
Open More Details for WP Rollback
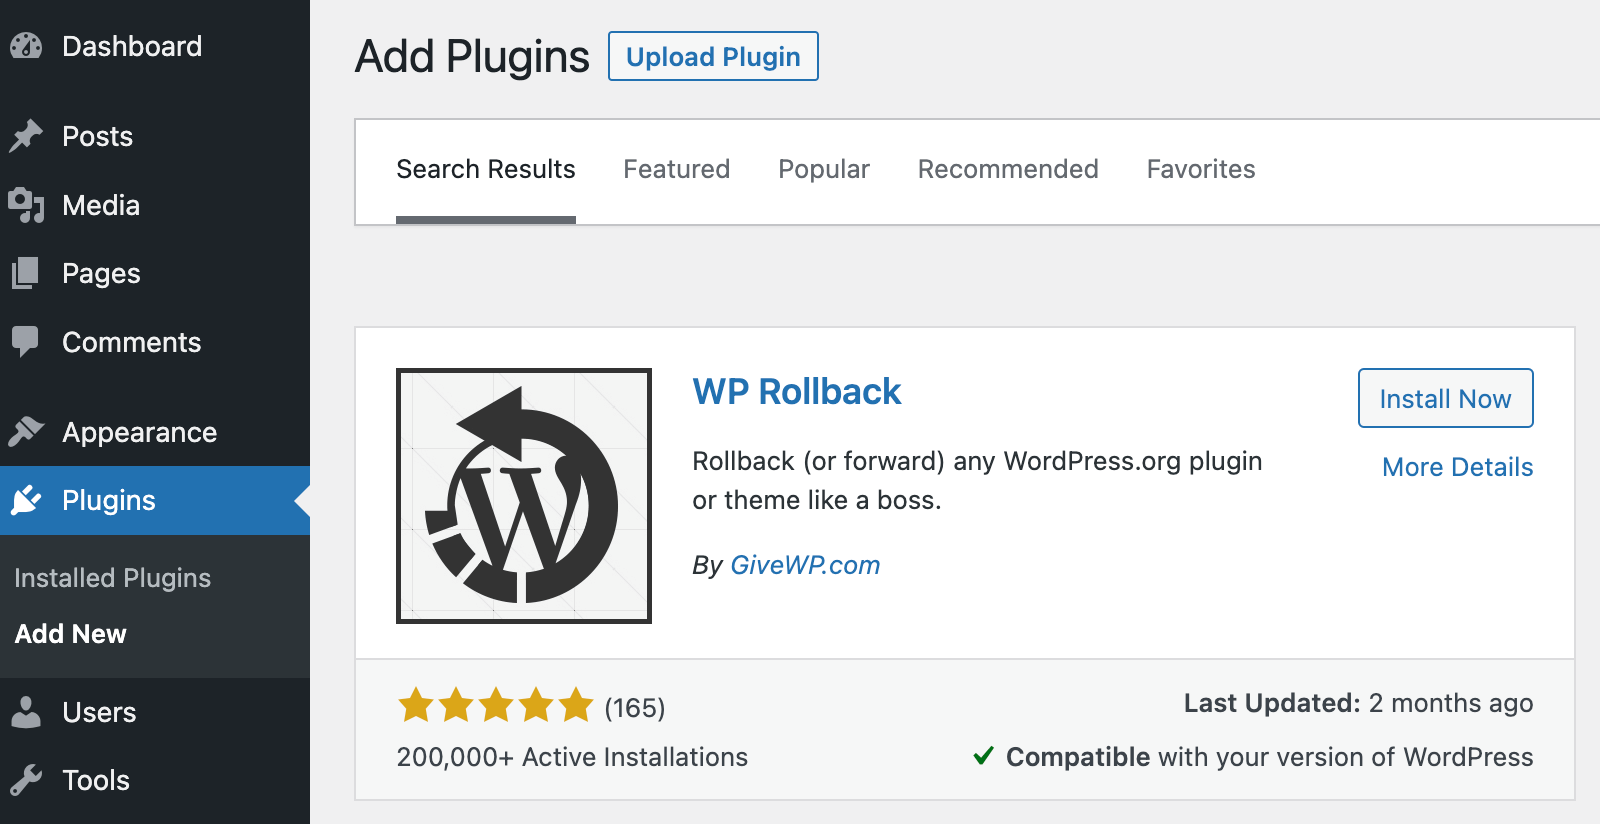point(1457,466)
